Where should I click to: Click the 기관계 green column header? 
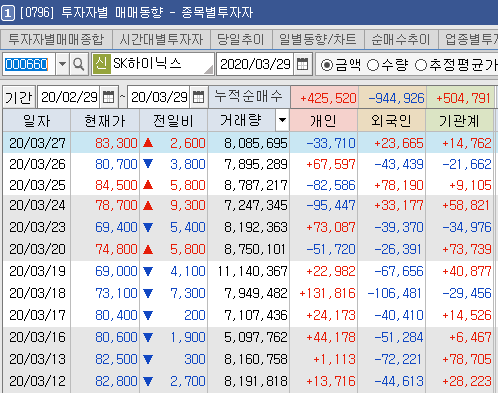[459, 120]
